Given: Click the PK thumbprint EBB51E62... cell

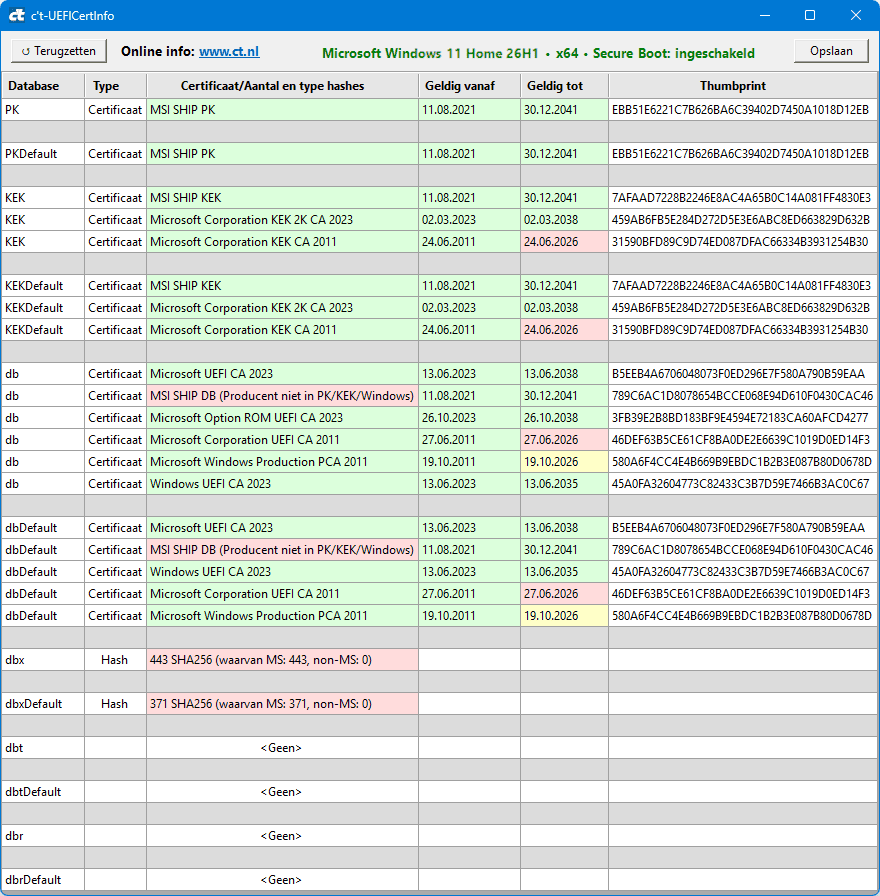Looking at the screenshot, I should [743, 110].
